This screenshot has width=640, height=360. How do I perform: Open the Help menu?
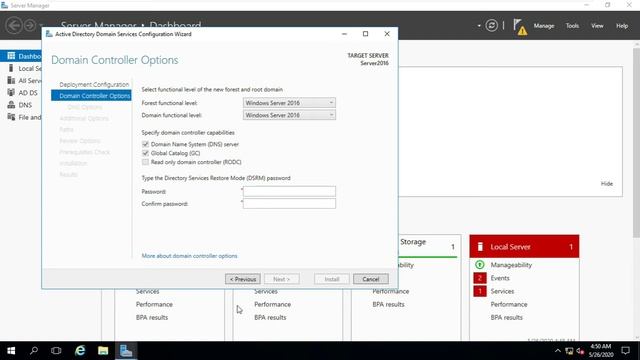(622, 26)
